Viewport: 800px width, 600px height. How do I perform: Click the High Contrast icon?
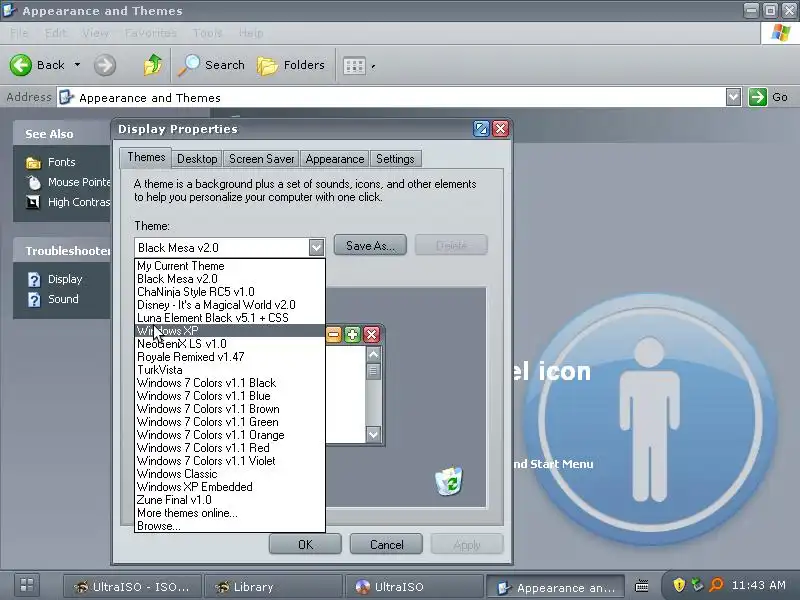click(x=33, y=203)
